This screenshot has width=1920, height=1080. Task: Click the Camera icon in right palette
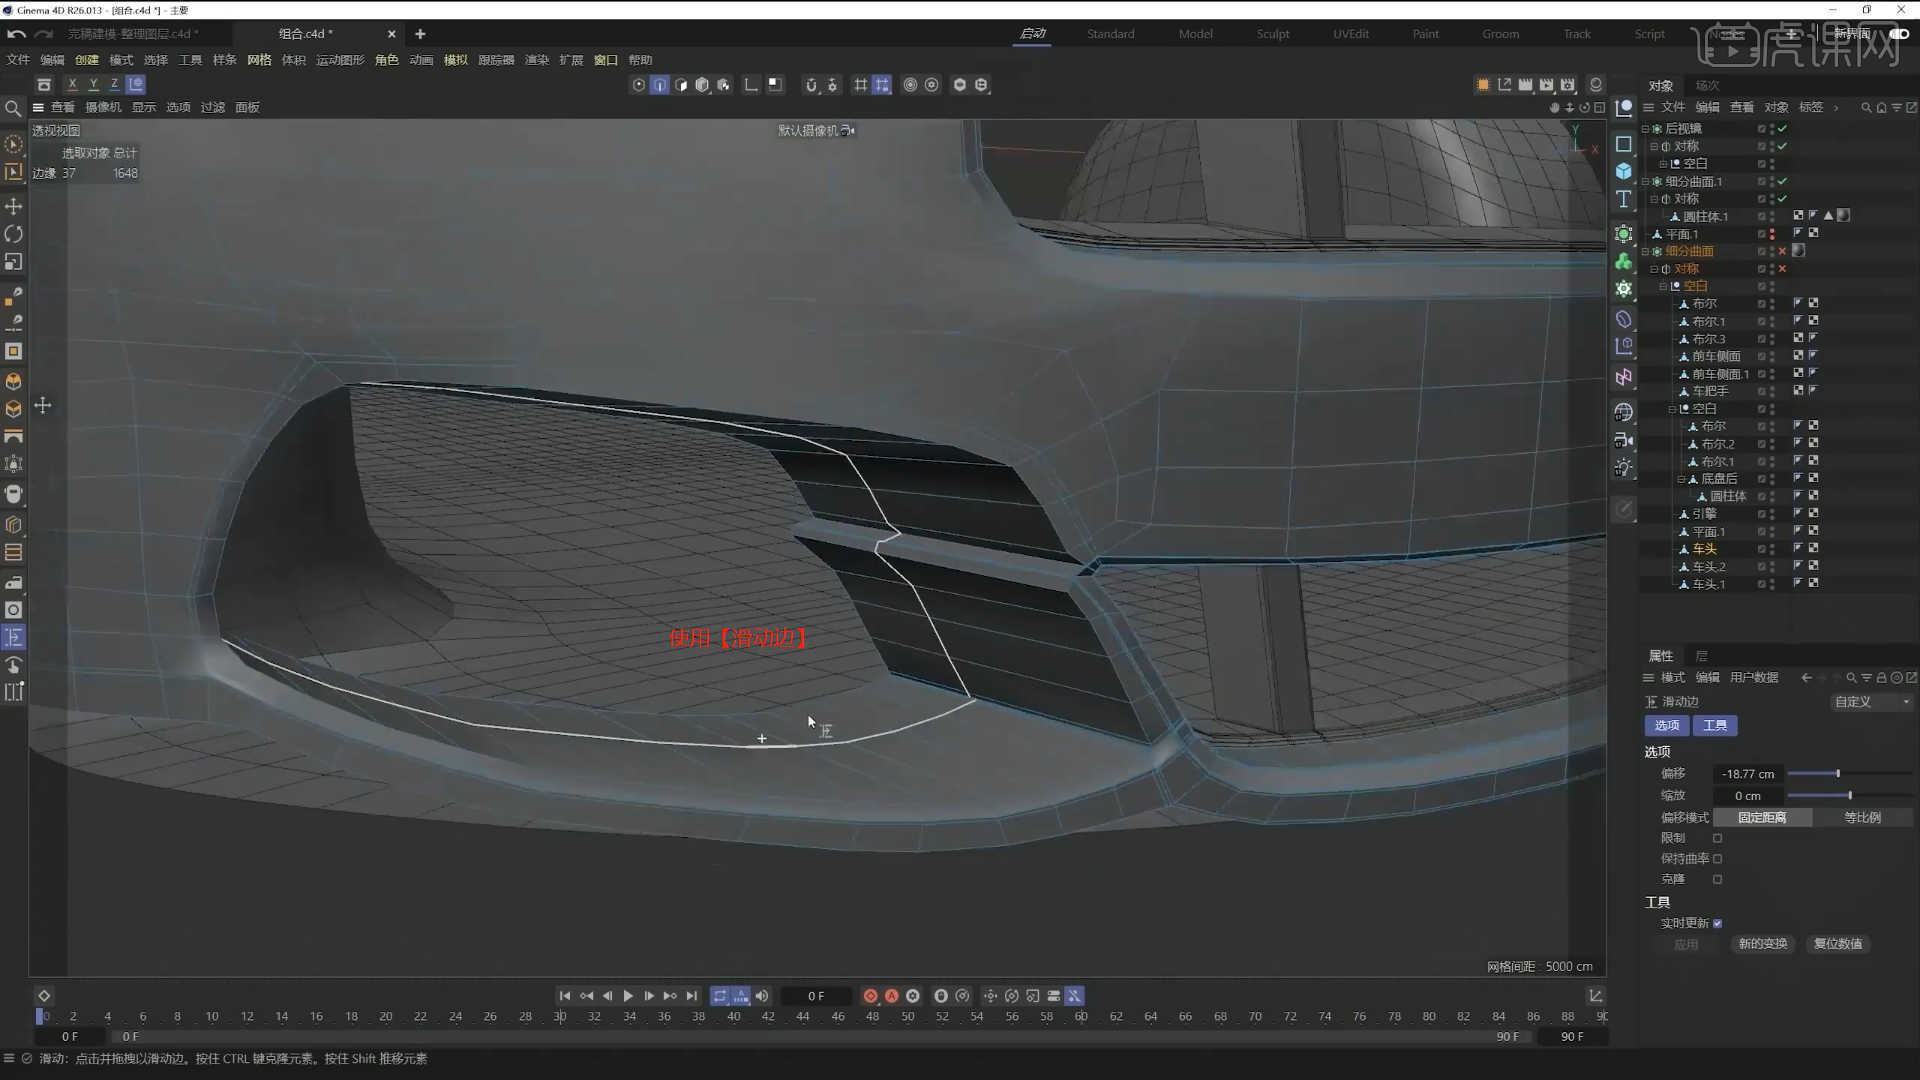point(1624,440)
